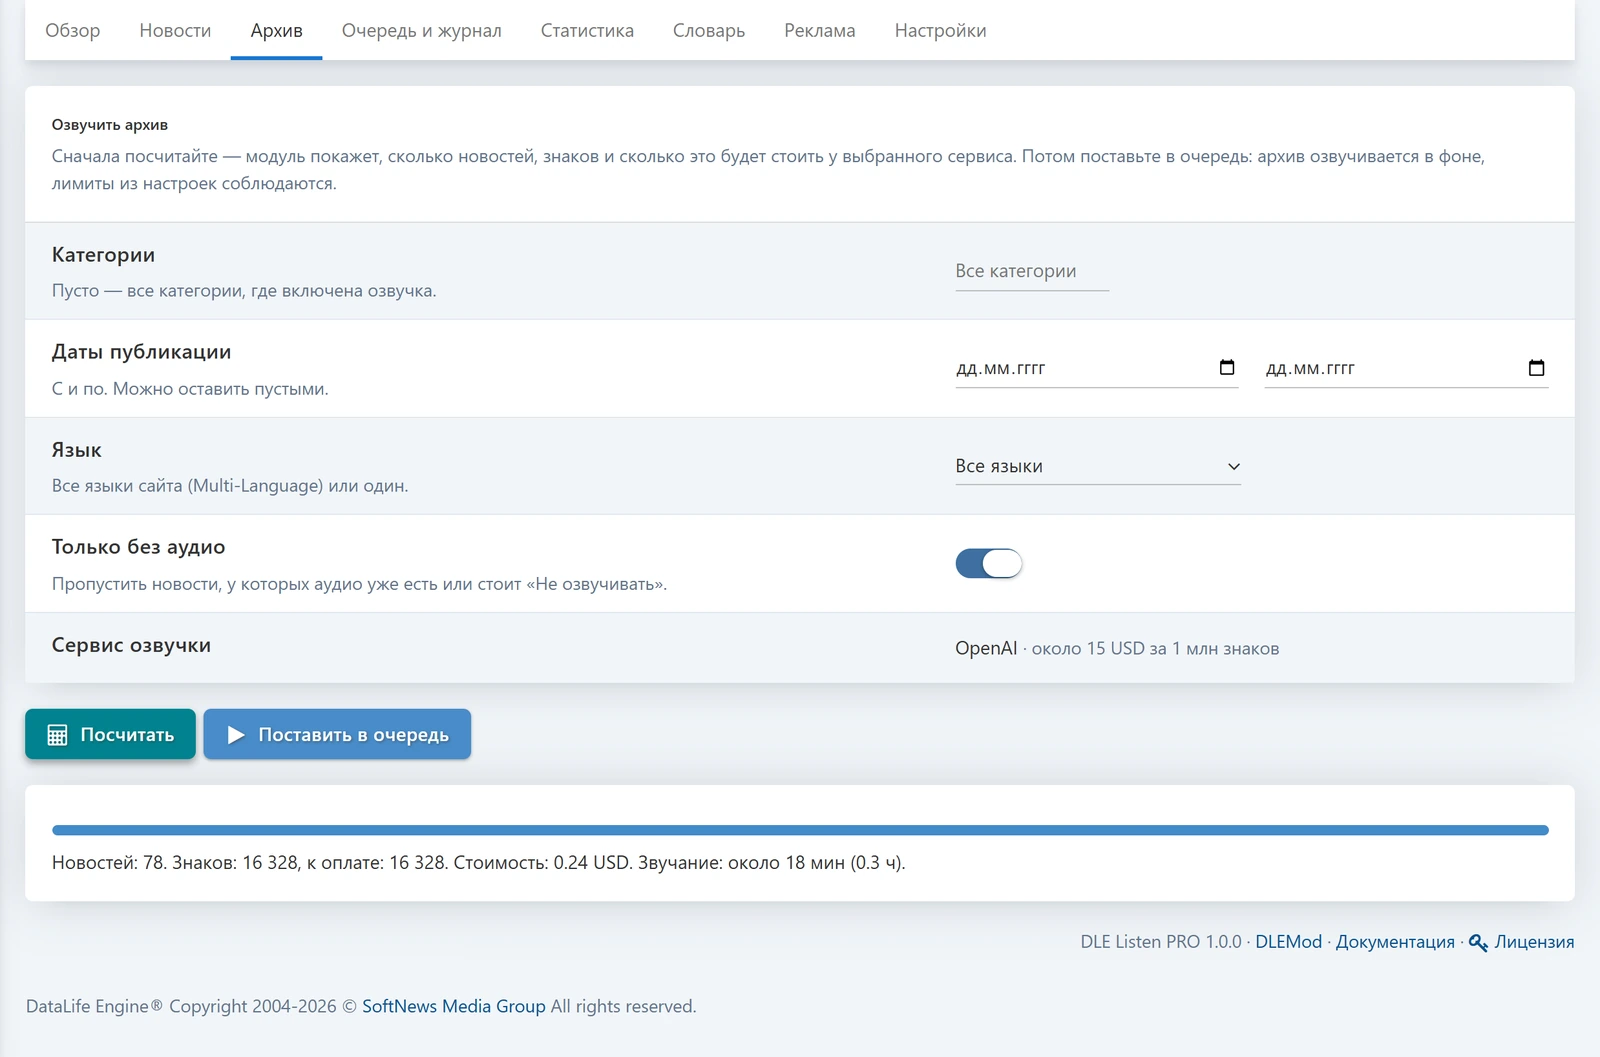Click play icon on Поставить в очередь
The width and height of the screenshot is (1600, 1057).
(236, 735)
